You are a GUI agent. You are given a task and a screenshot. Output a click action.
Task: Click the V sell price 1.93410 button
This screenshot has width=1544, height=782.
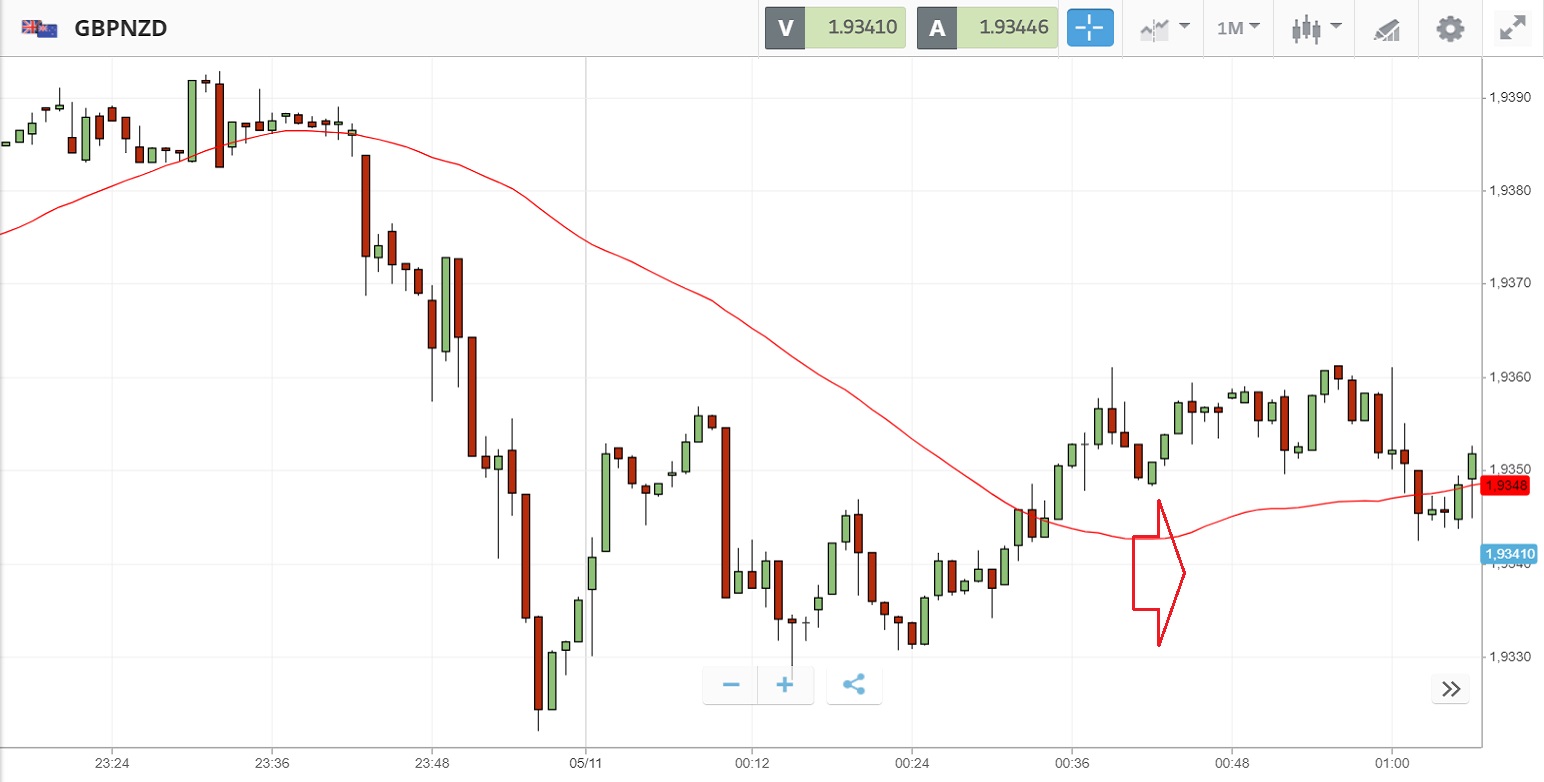[x=835, y=28]
